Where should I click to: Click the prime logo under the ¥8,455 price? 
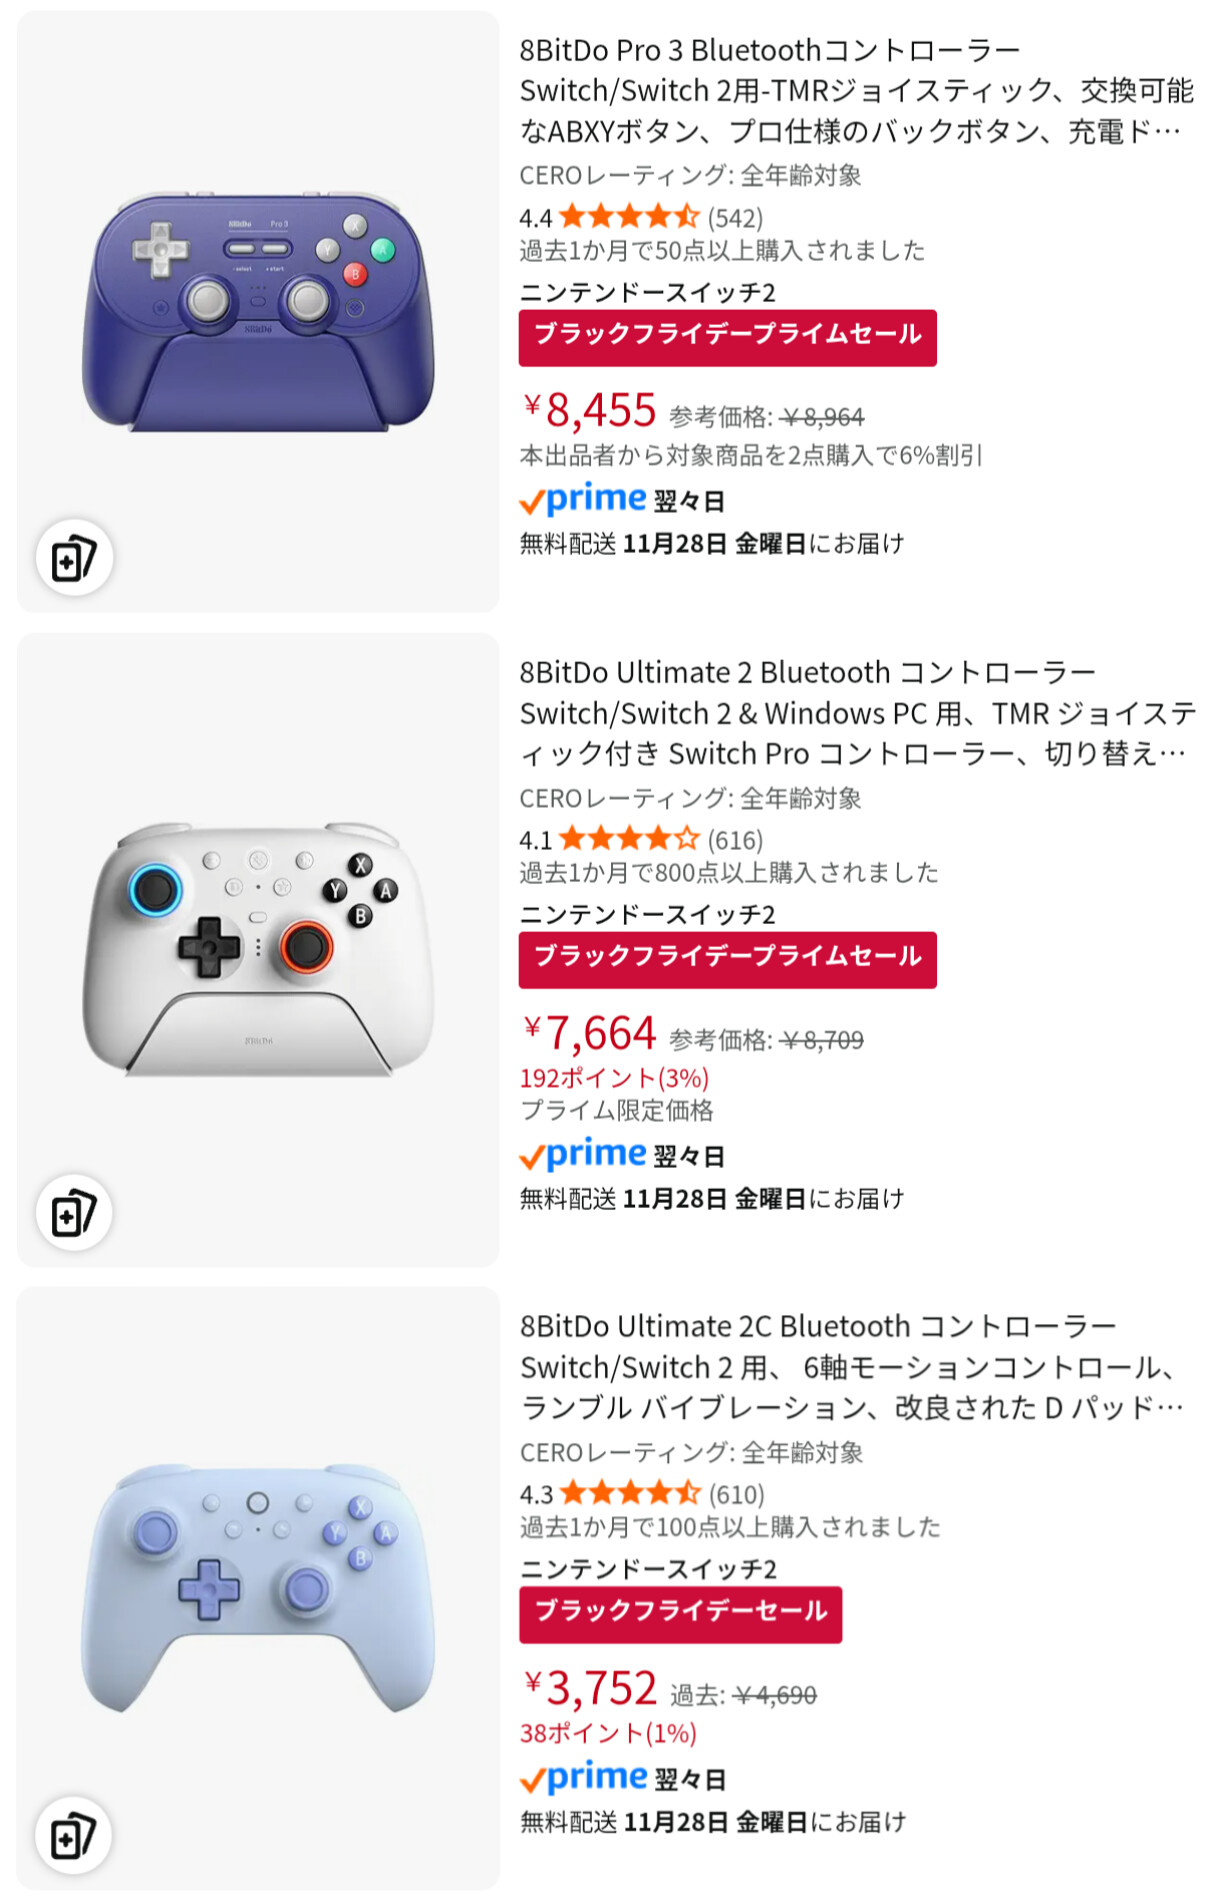[584, 499]
